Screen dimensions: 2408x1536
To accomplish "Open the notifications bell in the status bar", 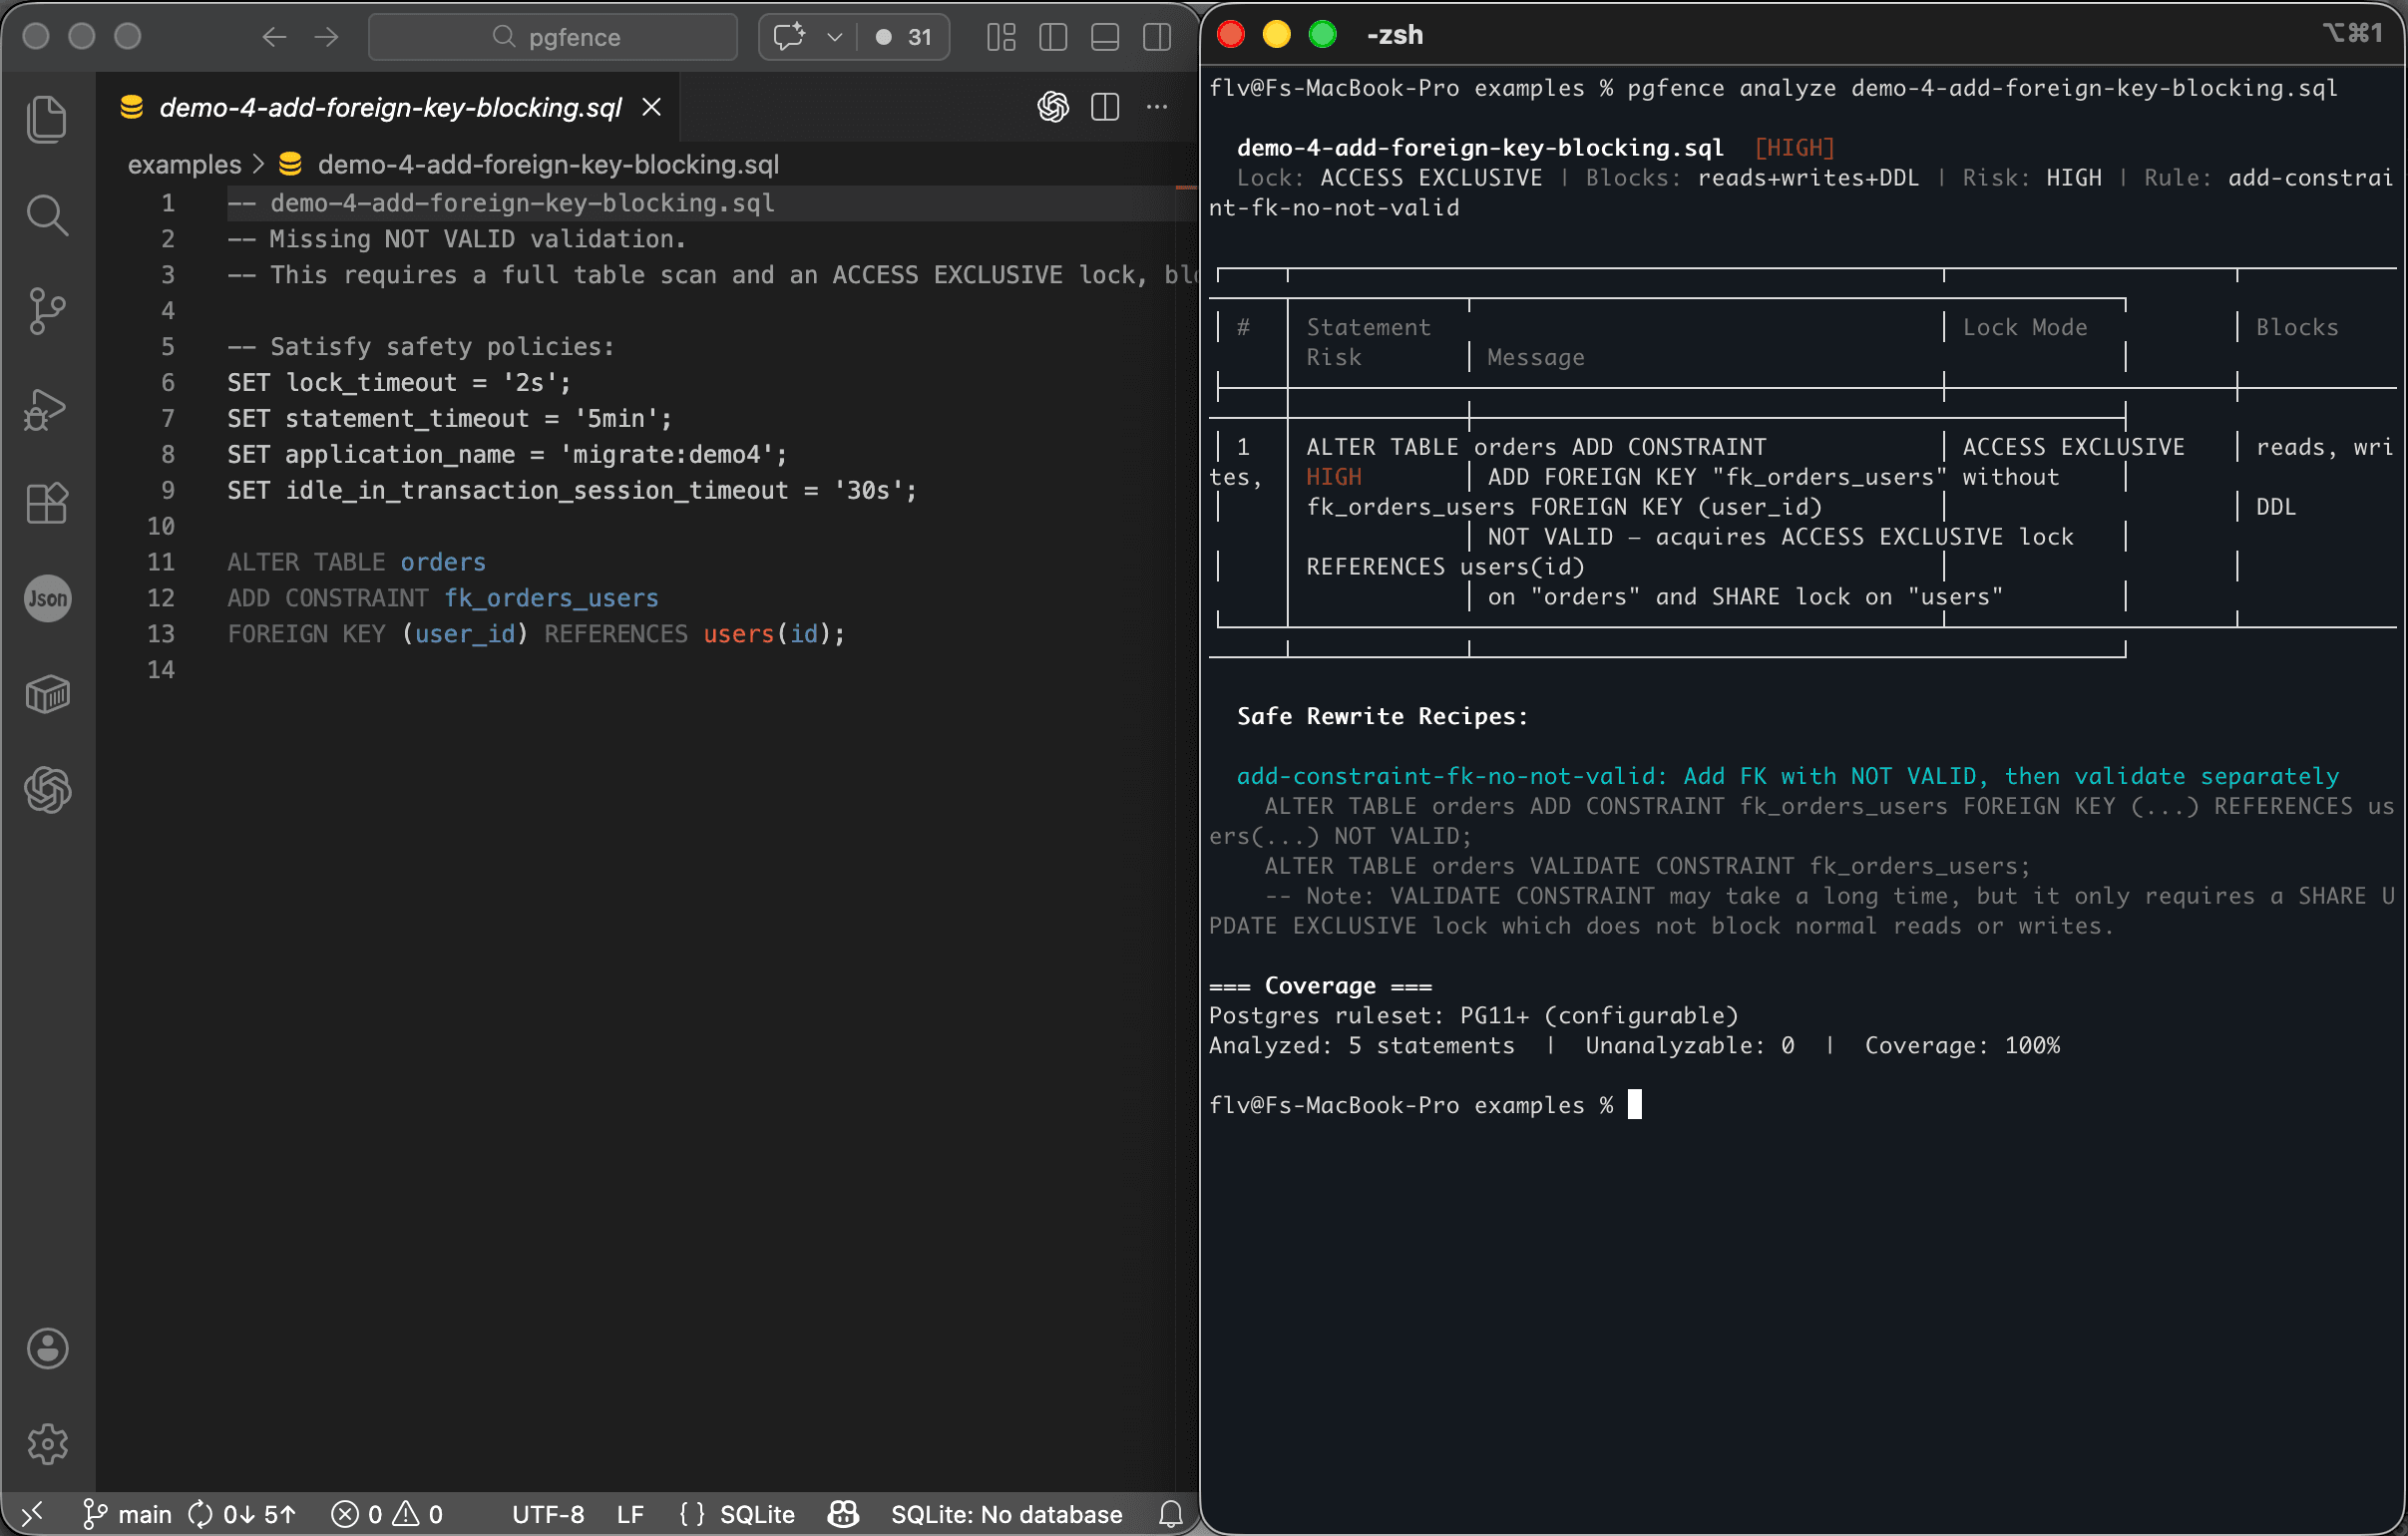I will coord(1170,1514).
